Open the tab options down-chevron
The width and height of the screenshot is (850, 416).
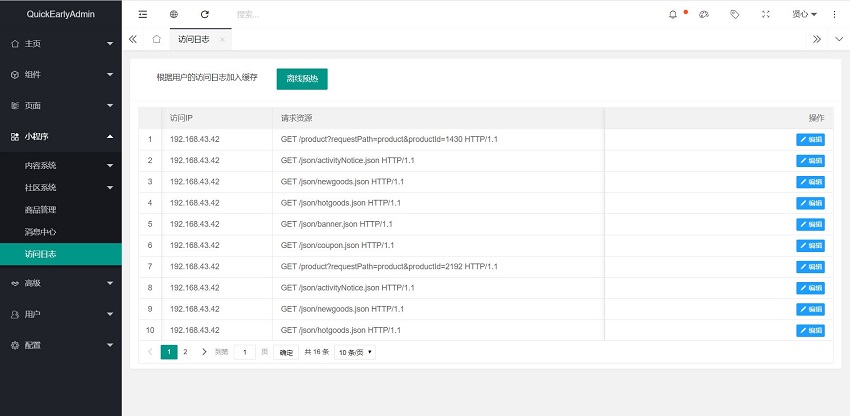pos(839,39)
